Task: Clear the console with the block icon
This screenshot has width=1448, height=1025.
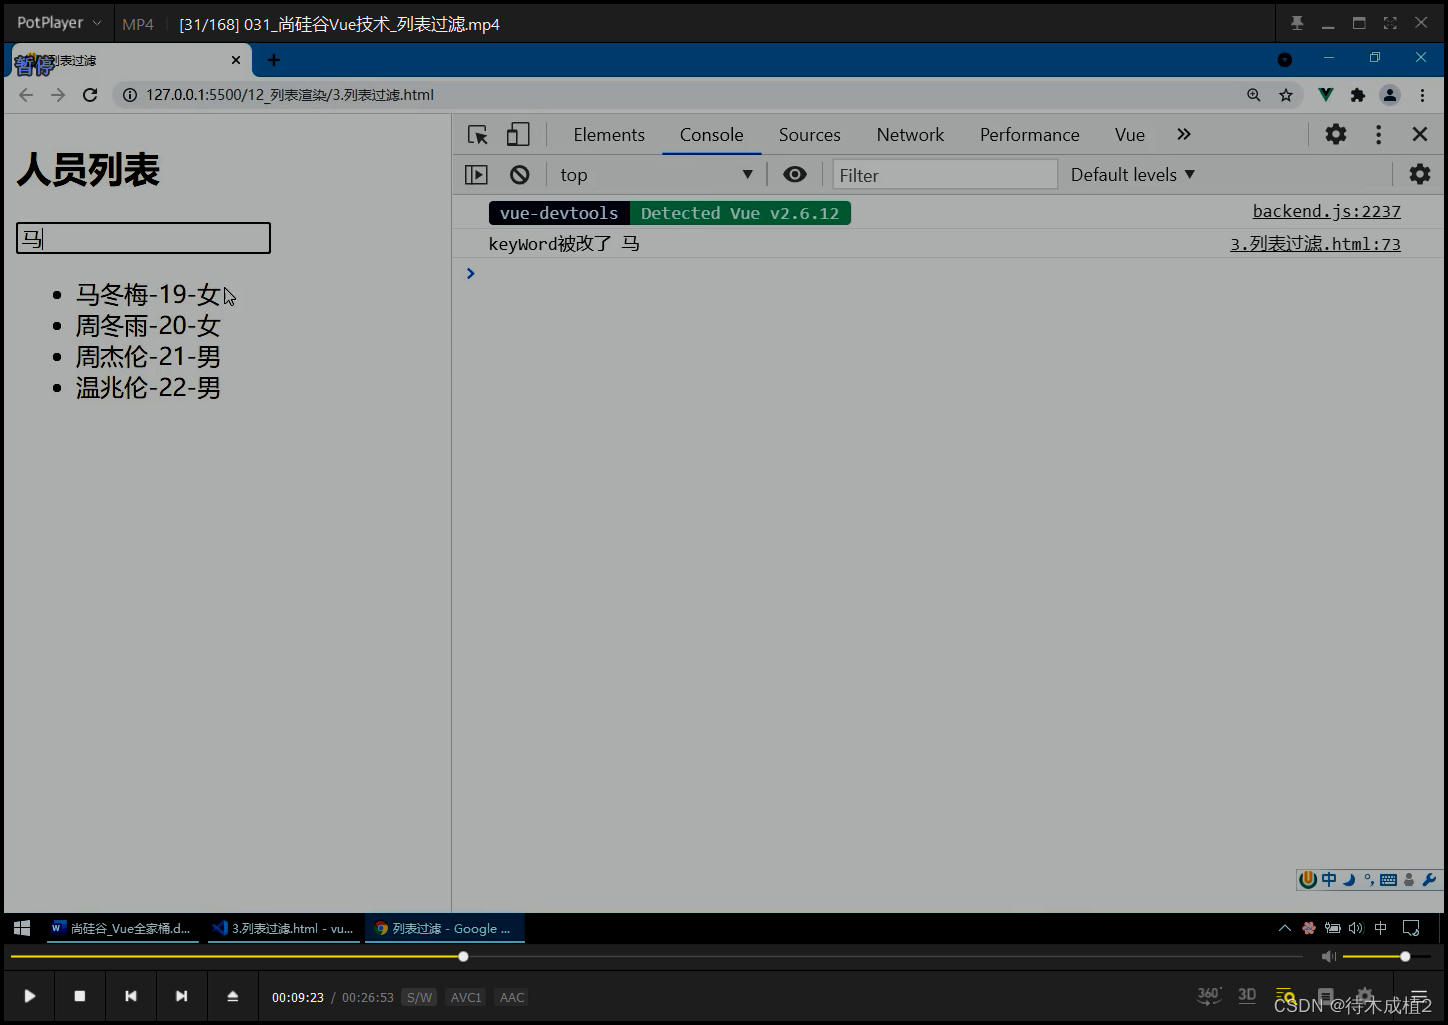Action: 519,175
